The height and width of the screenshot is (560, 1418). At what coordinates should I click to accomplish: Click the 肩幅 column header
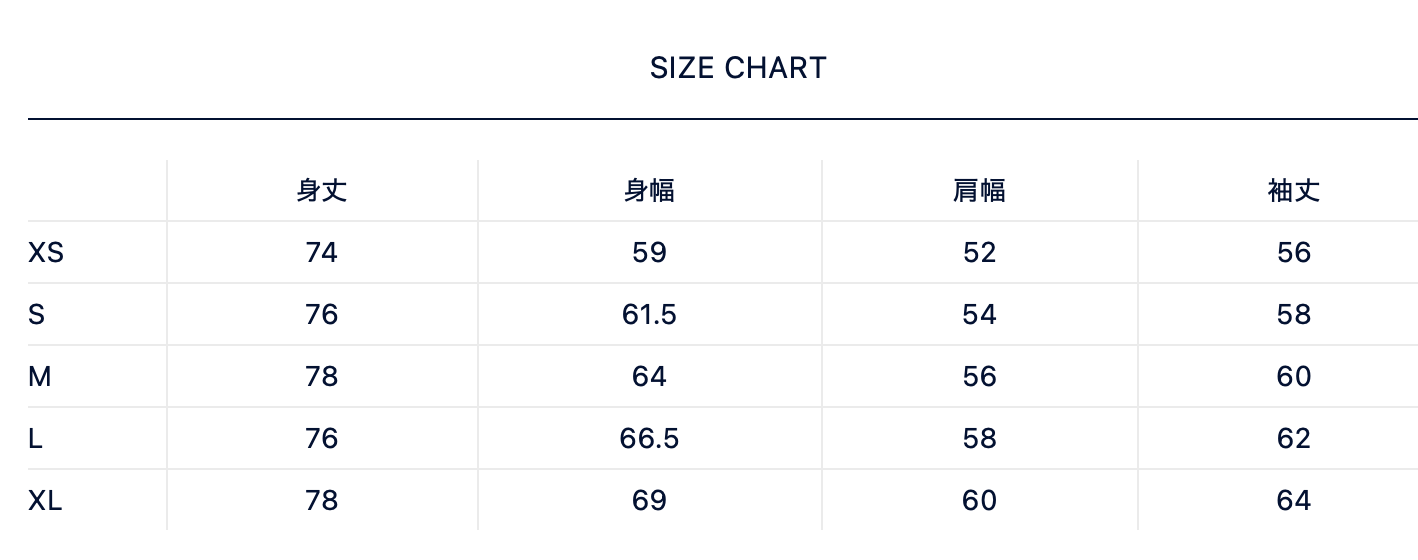979,190
